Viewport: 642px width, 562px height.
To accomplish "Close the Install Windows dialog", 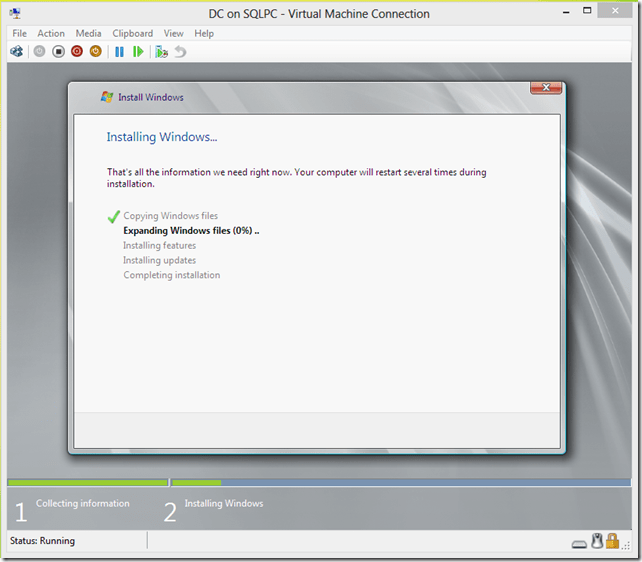I will coord(545,89).
